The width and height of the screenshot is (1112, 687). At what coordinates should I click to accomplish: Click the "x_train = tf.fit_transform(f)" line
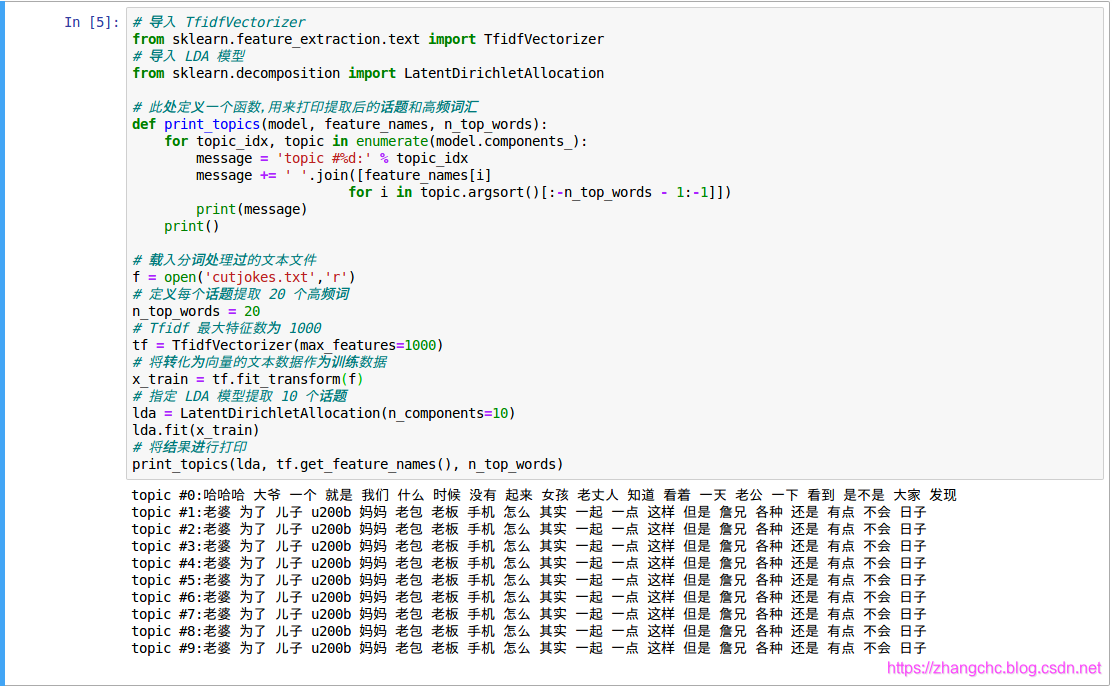tap(248, 379)
